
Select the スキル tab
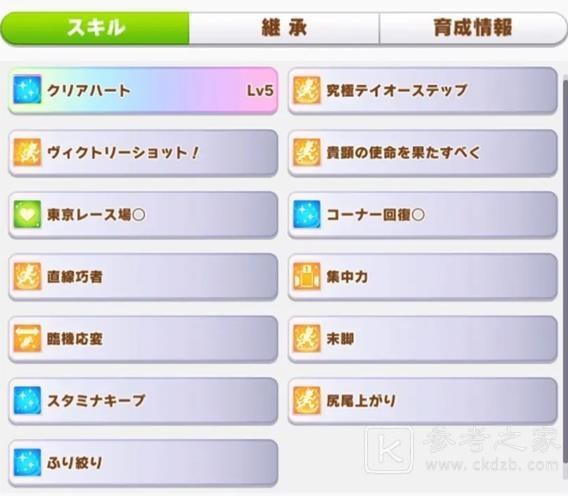(x=95, y=28)
